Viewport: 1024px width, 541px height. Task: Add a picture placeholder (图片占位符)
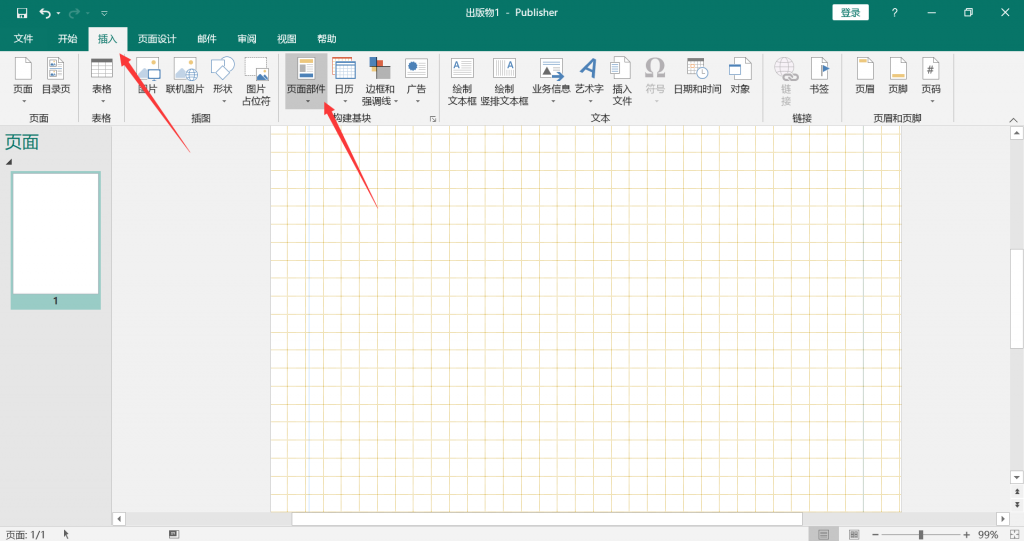[x=256, y=81]
